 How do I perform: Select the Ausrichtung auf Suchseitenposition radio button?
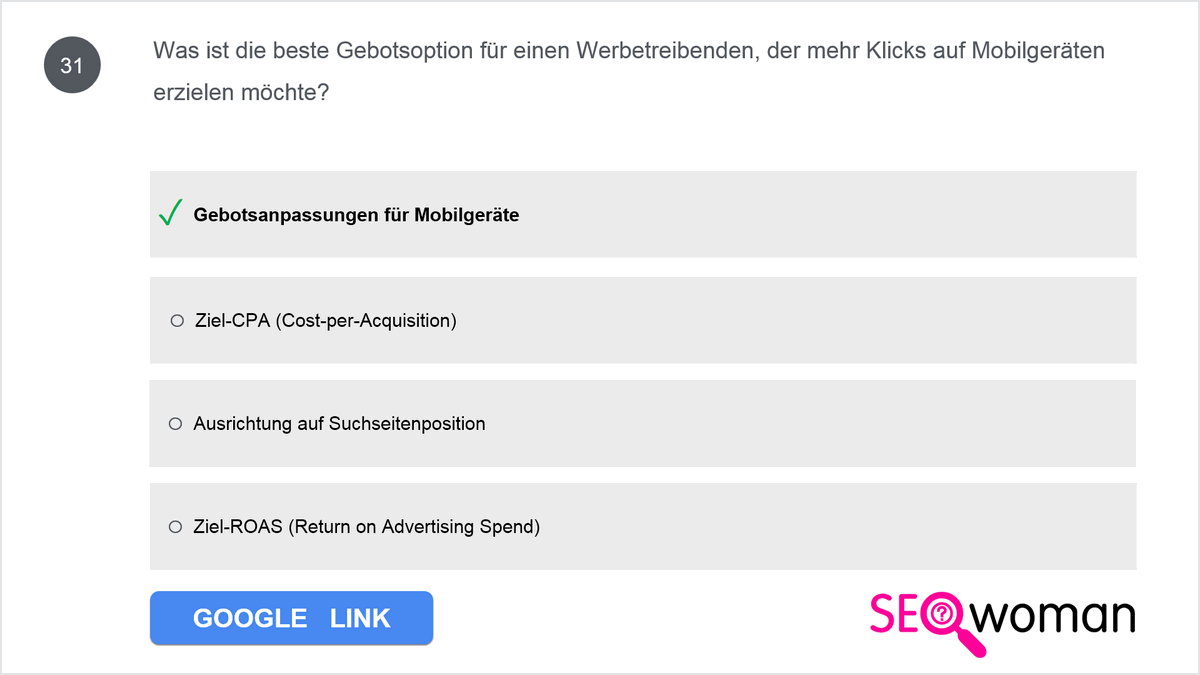pyautogui.click(x=176, y=424)
